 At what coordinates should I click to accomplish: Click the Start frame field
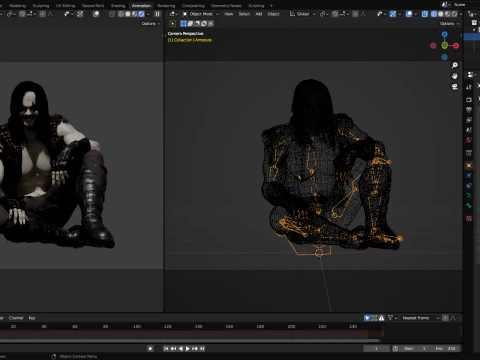click(415, 348)
